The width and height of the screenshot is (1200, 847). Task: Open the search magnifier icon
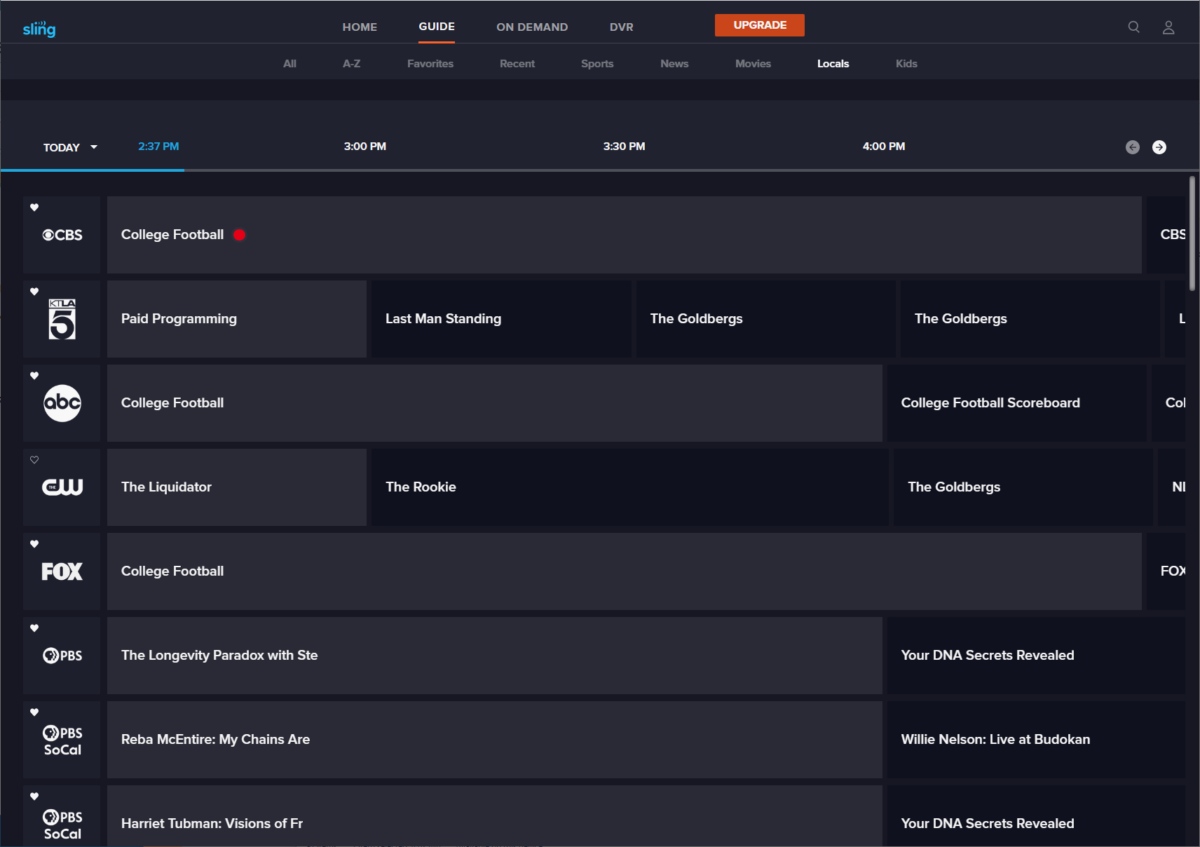pos(1134,27)
